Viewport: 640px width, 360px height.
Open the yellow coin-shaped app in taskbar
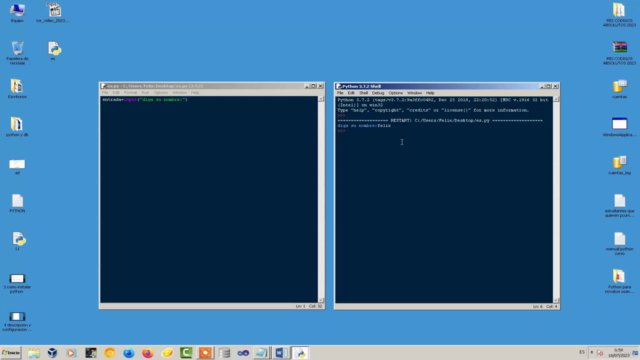pyautogui.click(x=167, y=353)
